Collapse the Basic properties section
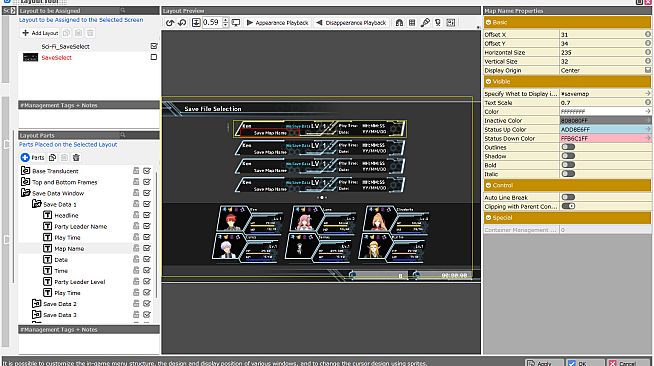Screen dimensions: 654x366 [x=488, y=22]
